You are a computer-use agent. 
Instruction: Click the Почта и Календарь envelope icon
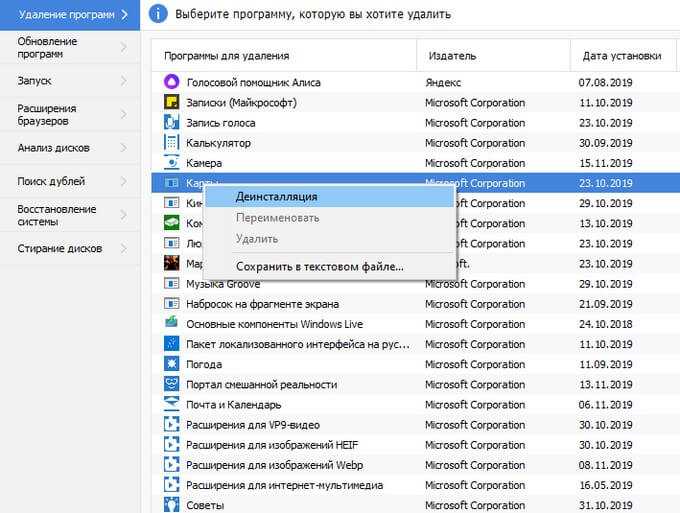(171, 403)
